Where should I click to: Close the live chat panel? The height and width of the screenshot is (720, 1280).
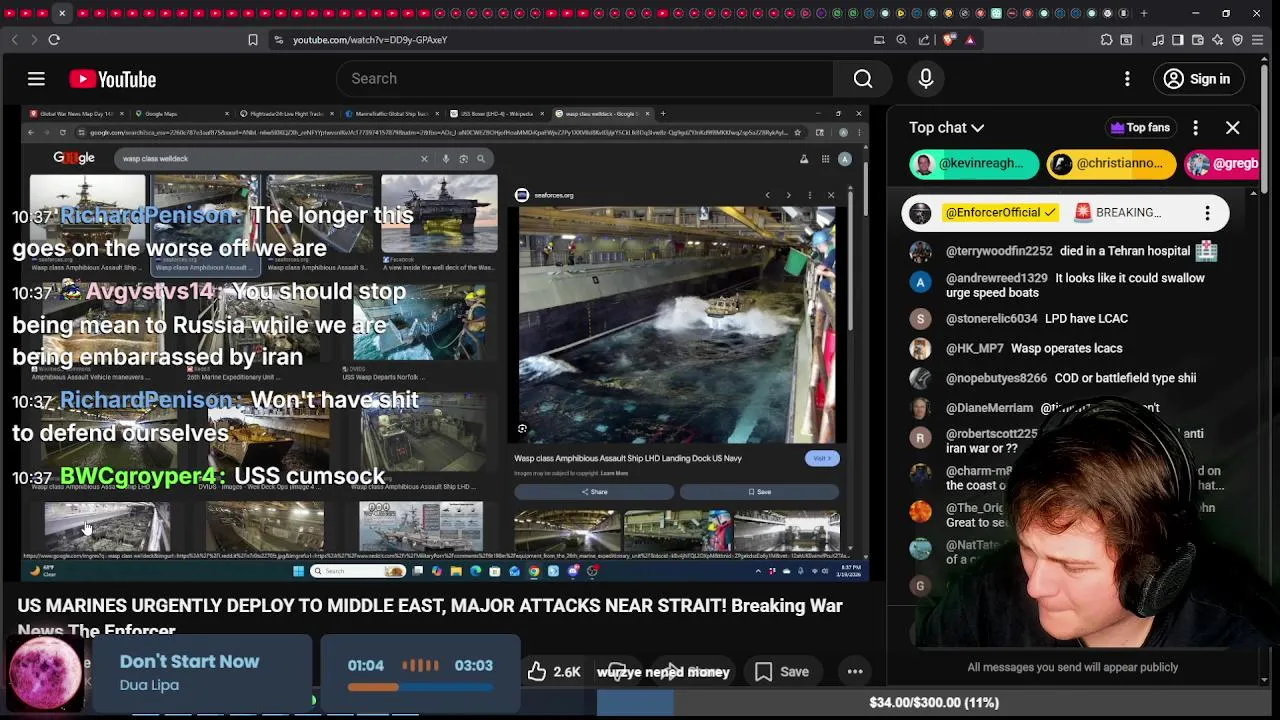click(x=1233, y=127)
